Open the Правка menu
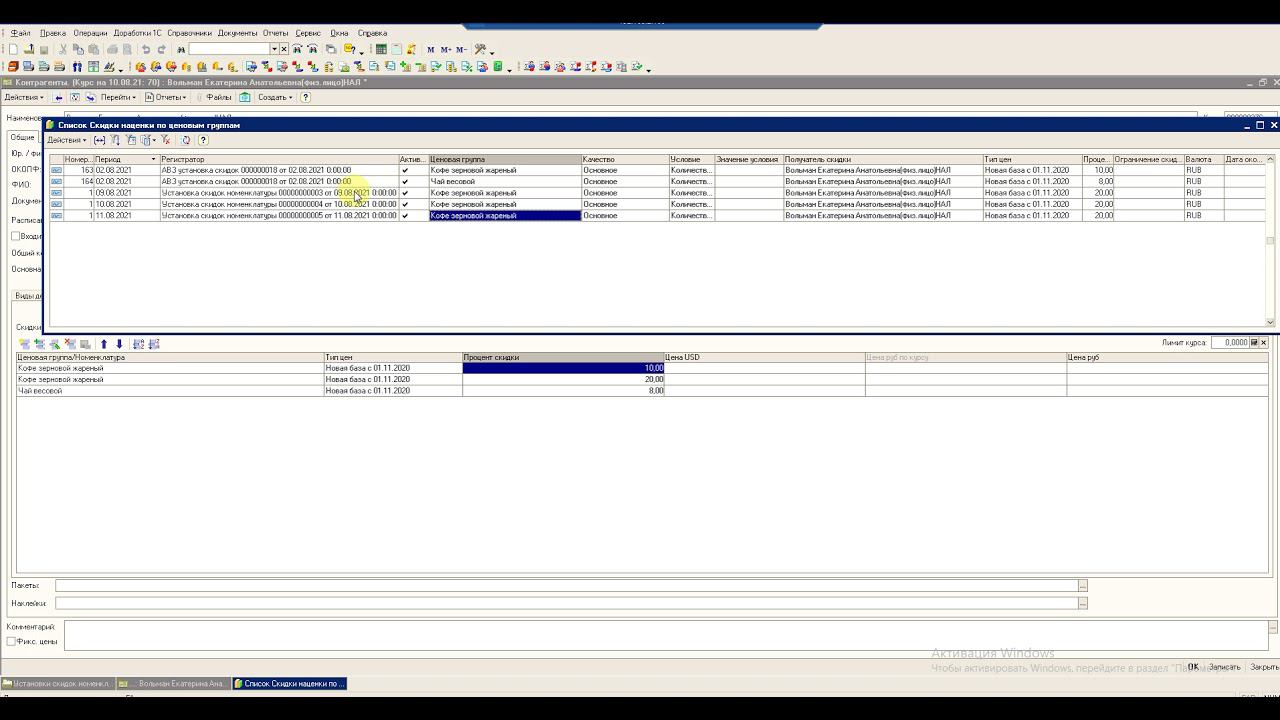 click(52, 33)
